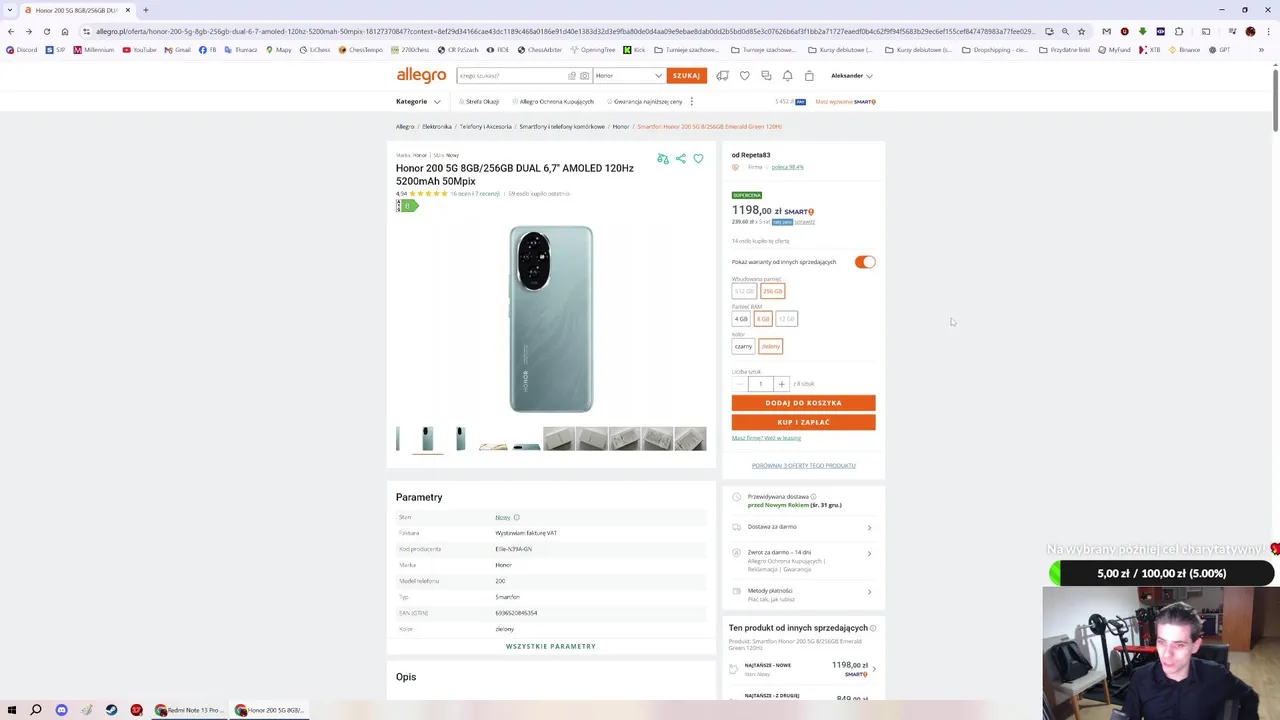Image resolution: width=1280 pixels, height=720 pixels.
Task: Open Windows taskbar search icon
Action: pos(35,710)
